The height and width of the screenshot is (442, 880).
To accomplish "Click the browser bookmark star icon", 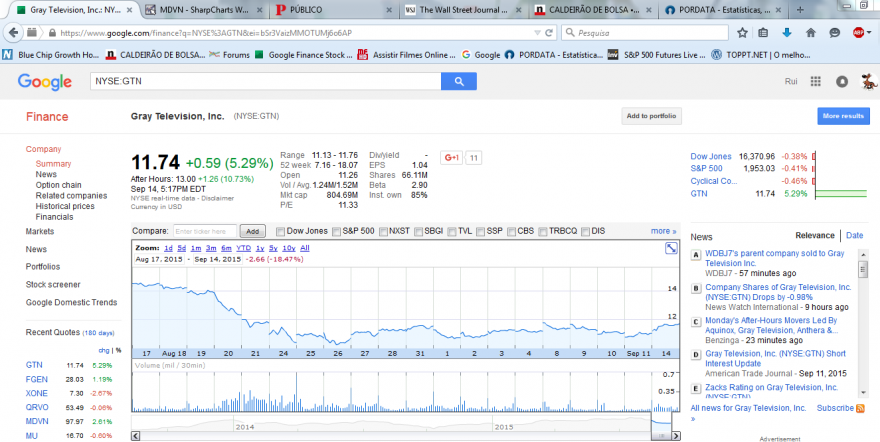I will [742, 33].
